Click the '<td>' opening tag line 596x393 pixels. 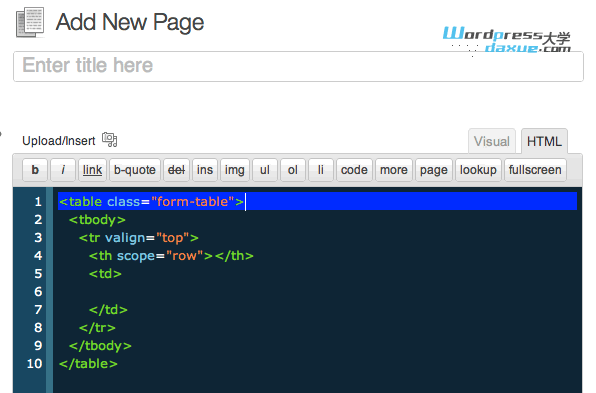pyautogui.click(x=105, y=274)
